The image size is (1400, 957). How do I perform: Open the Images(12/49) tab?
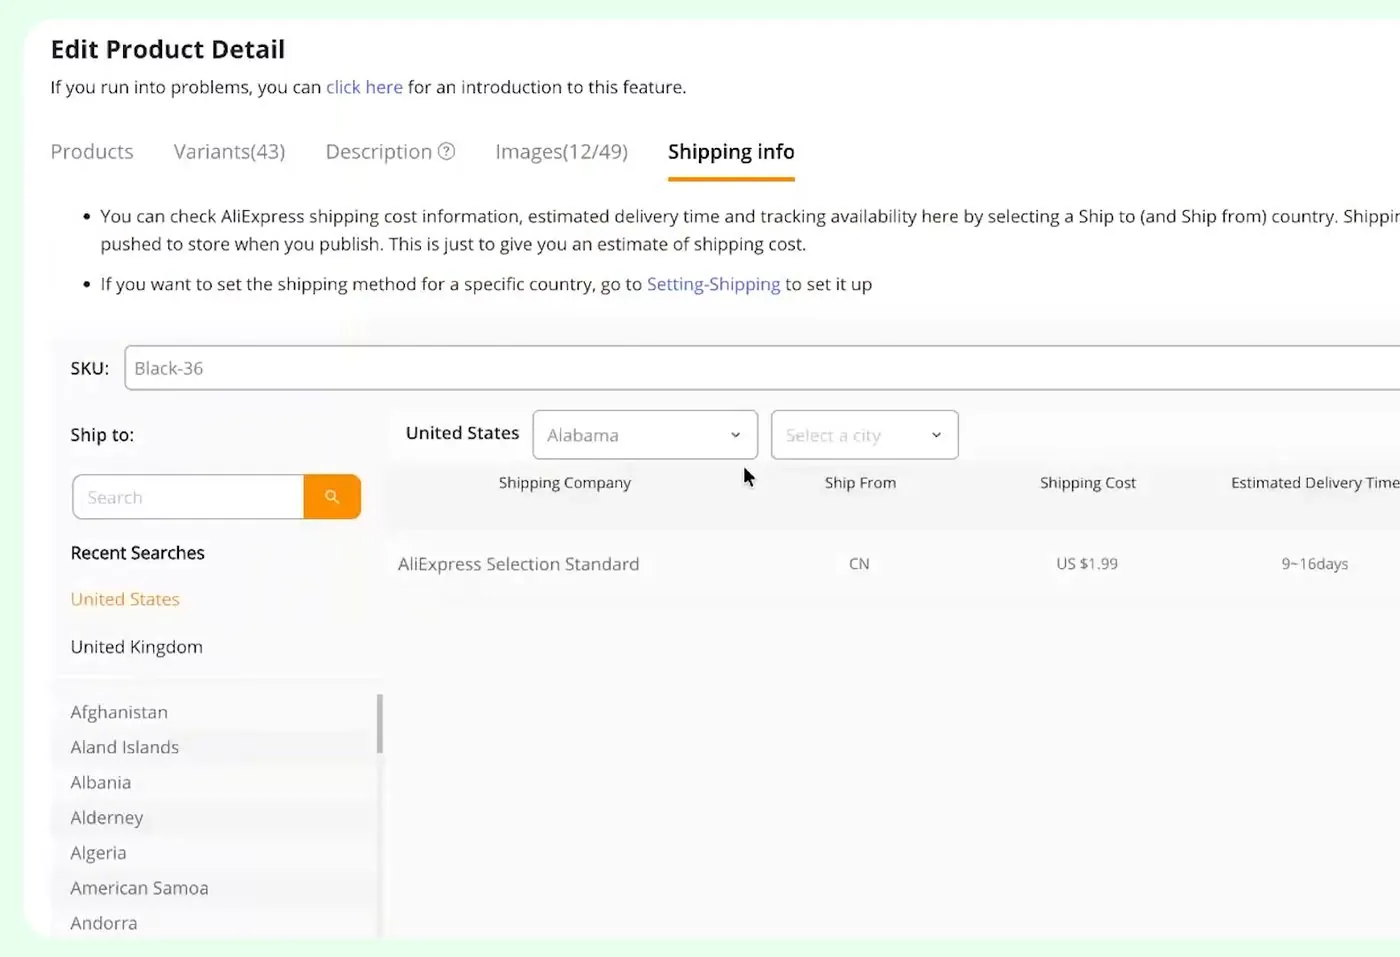click(x=561, y=152)
